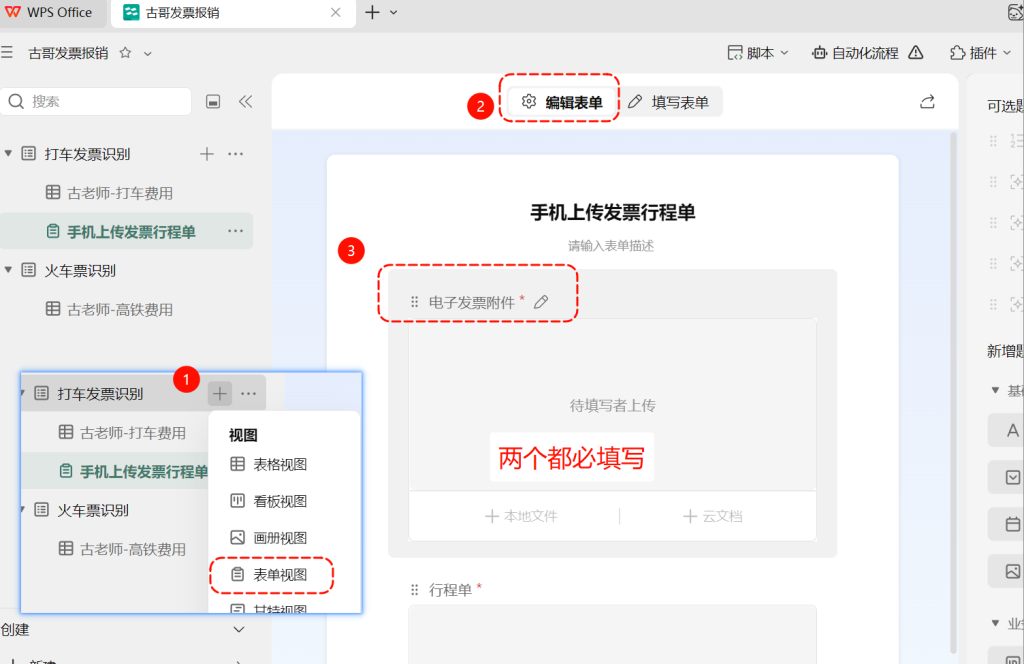Open 自动化流程
Screen dimensions: 1024x664
(855, 53)
